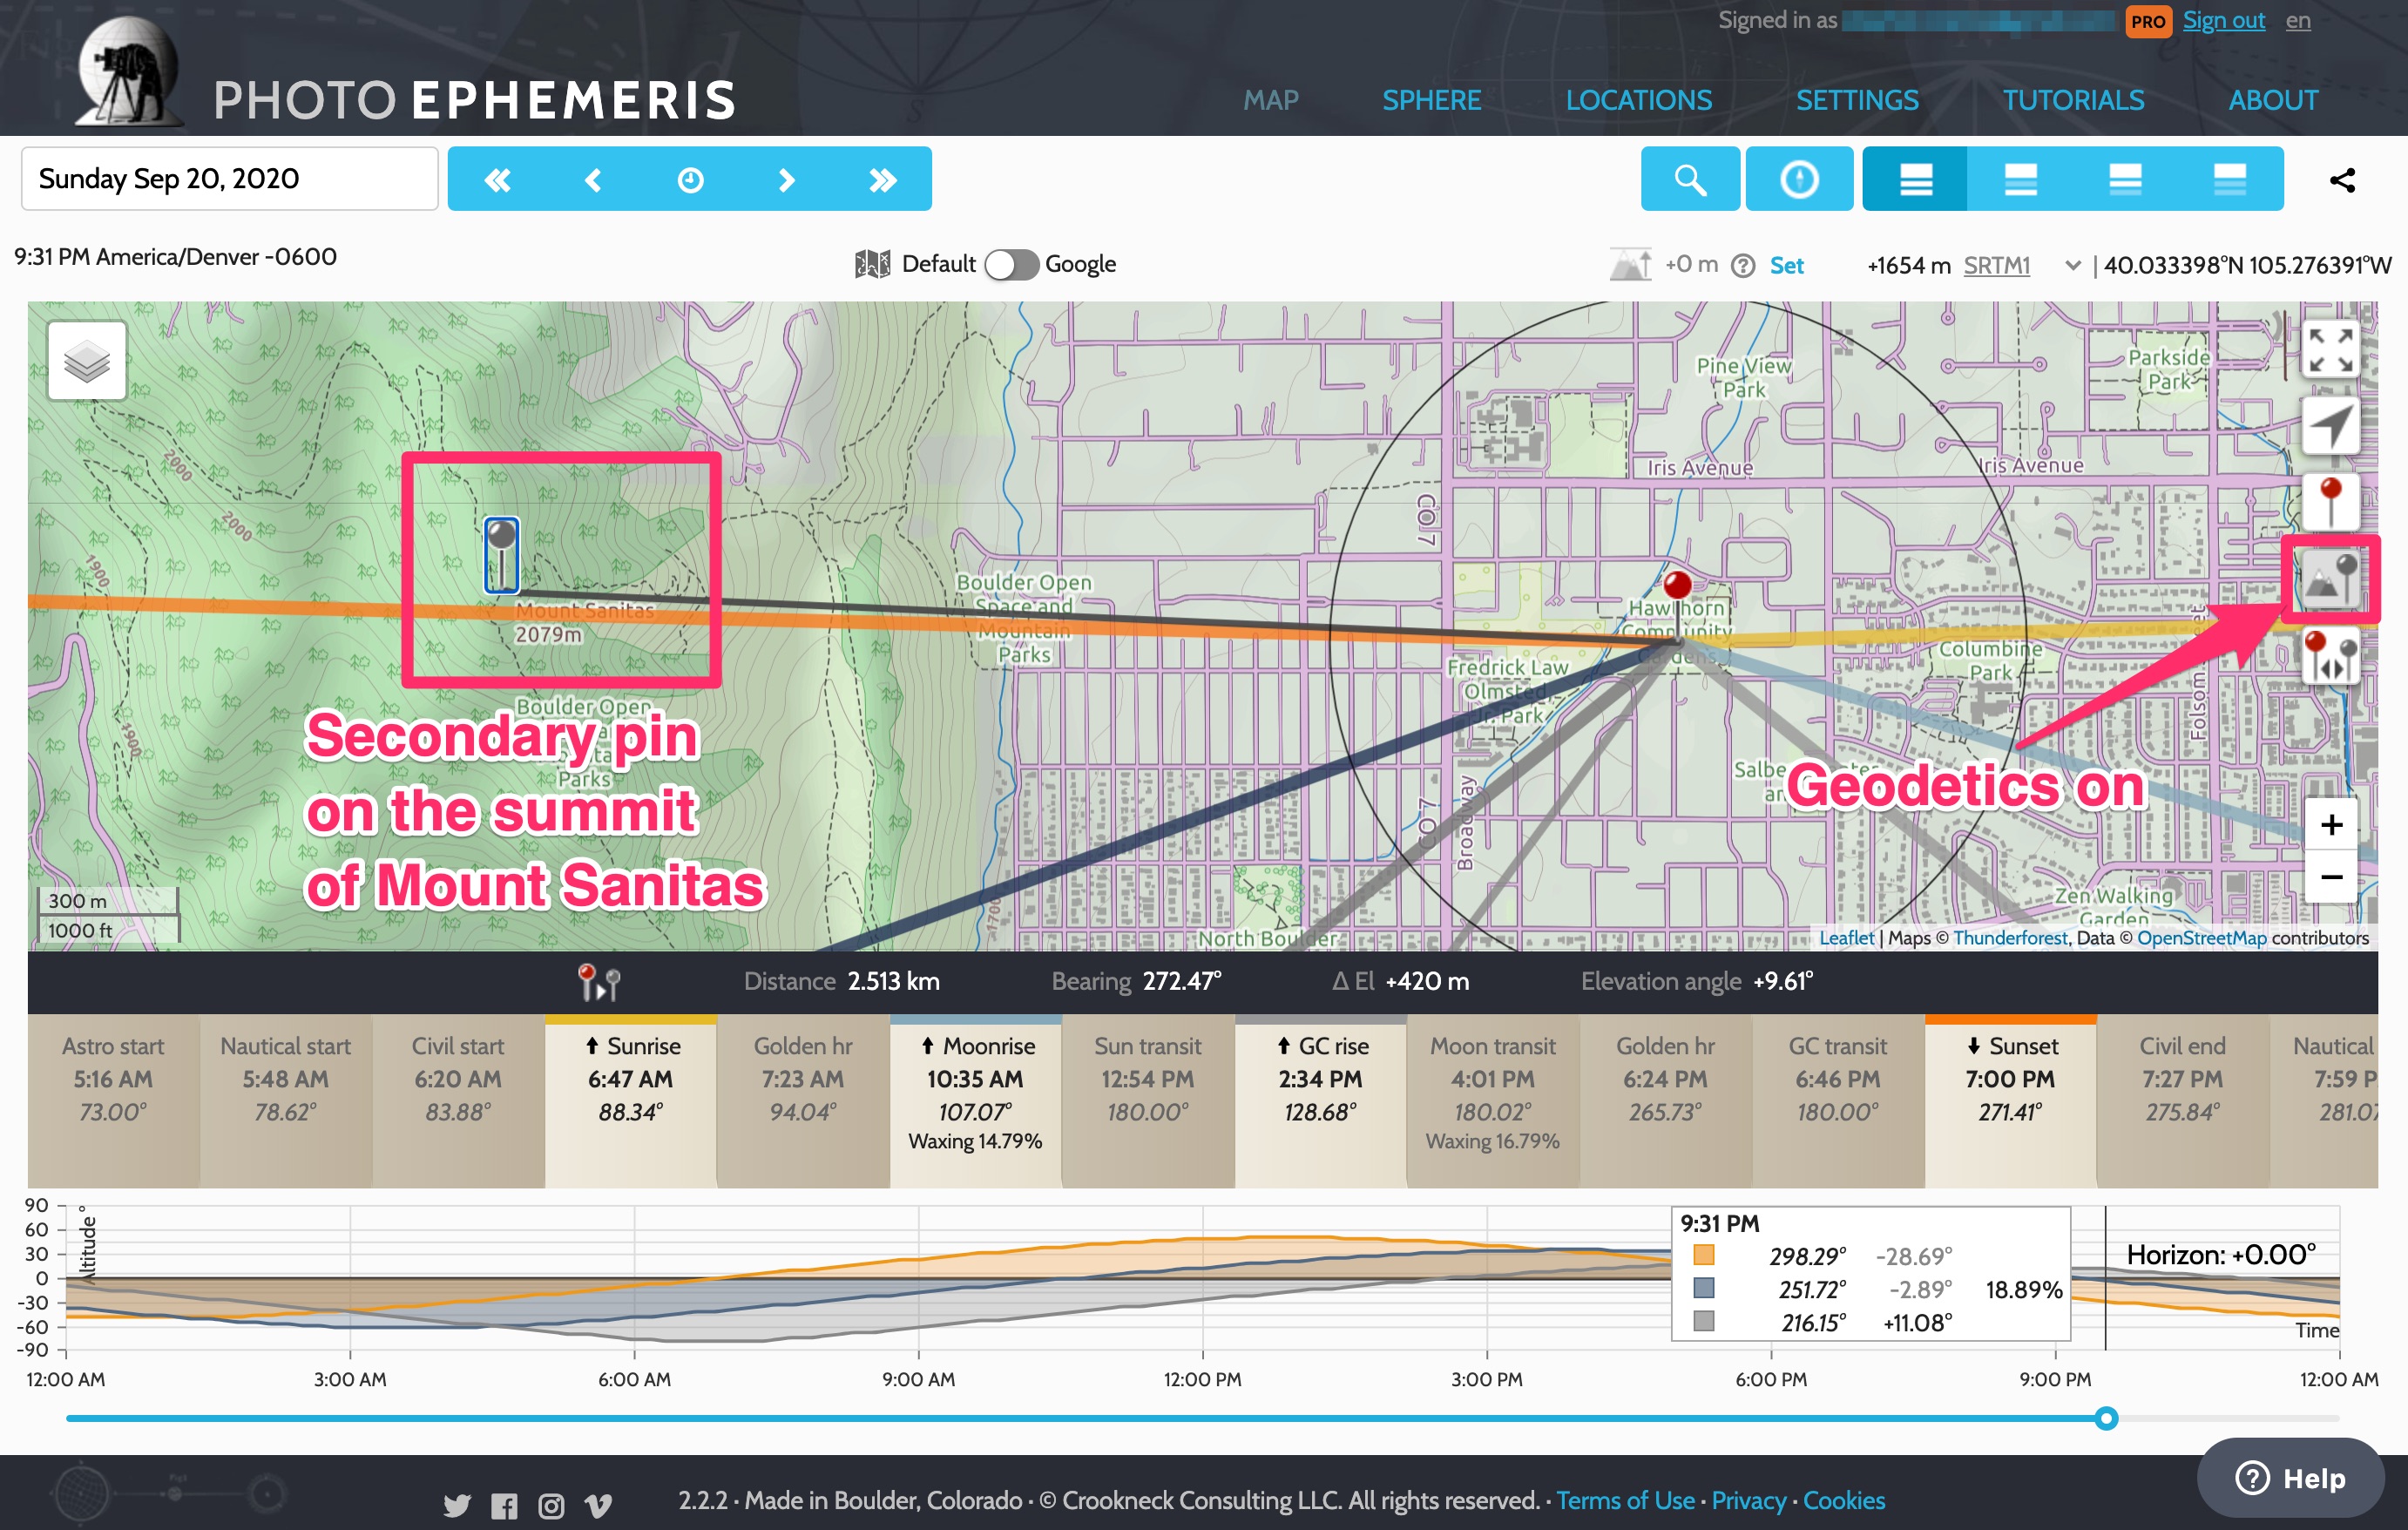Open the MAP navigation item
The image size is (2408, 1530).
1271,100
